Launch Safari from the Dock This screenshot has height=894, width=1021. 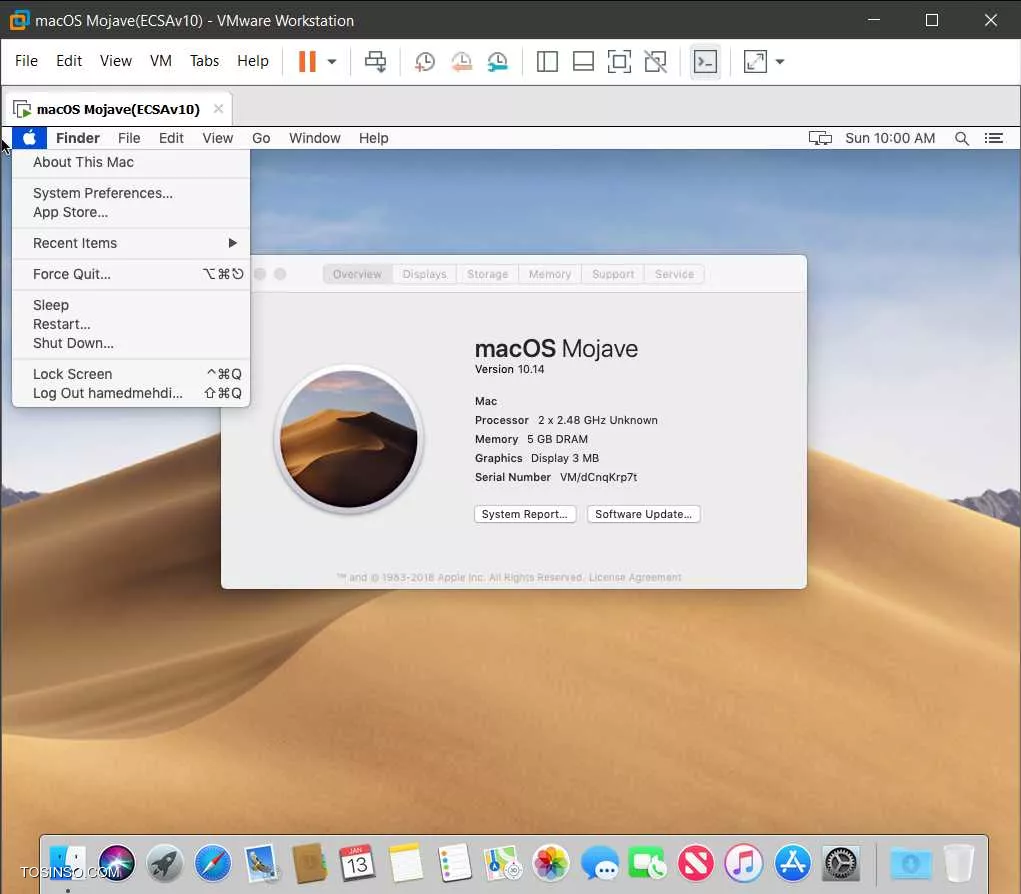point(213,863)
